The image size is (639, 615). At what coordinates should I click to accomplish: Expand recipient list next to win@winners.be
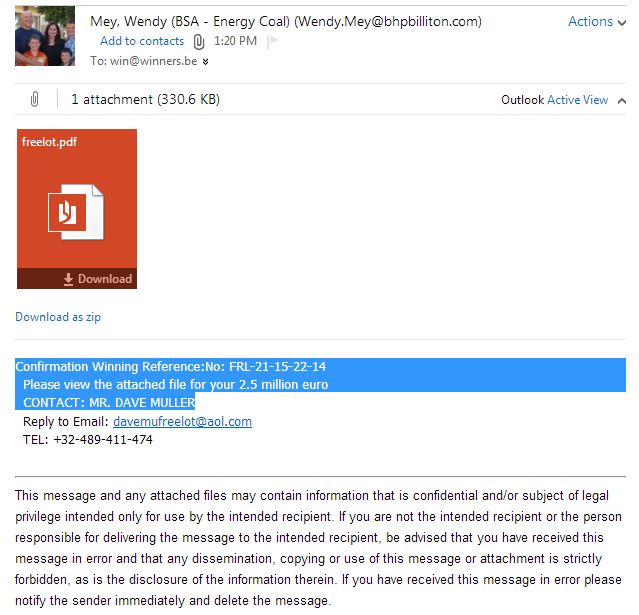click(x=205, y=61)
